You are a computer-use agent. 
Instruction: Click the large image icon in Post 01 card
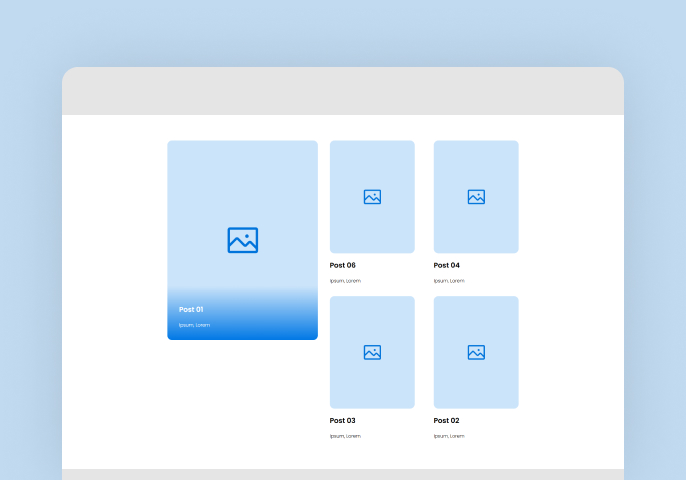point(243,240)
